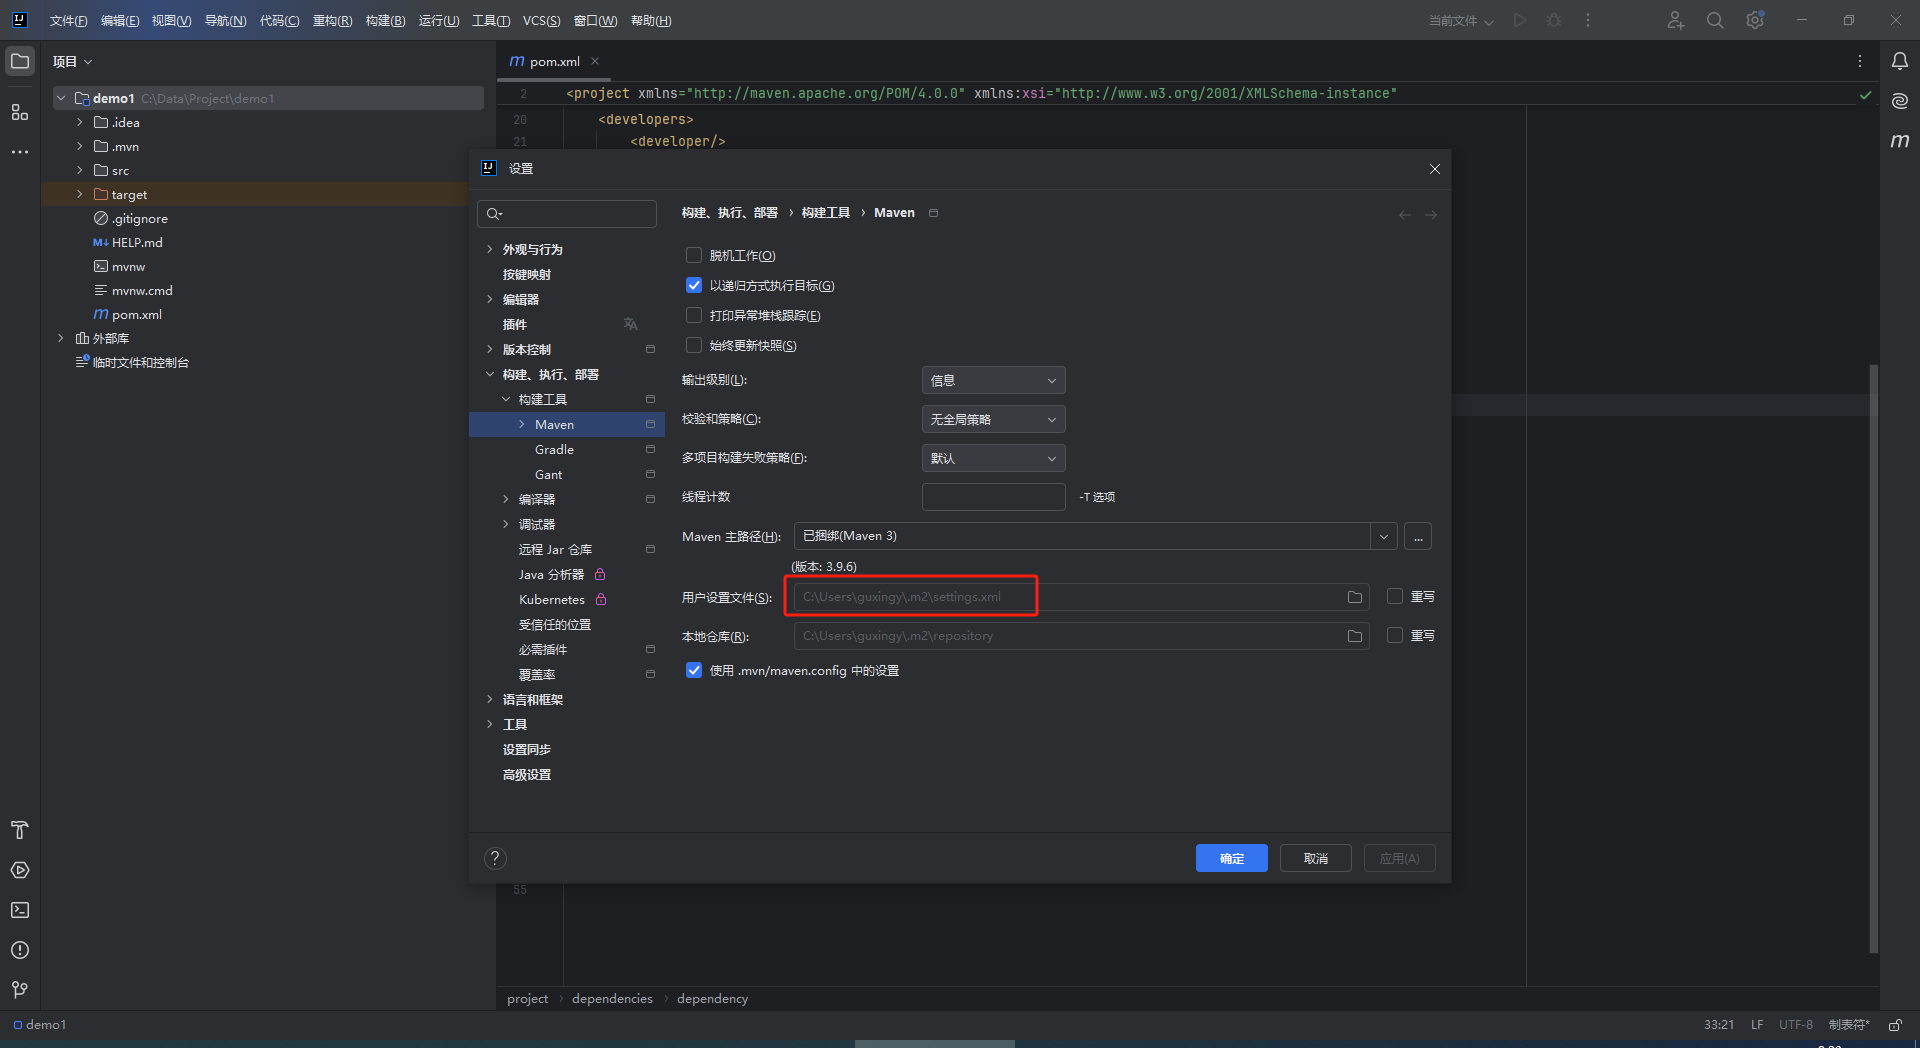This screenshot has width=1920, height=1048.
Task: Click the 取消 button
Action: pyautogui.click(x=1316, y=858)
